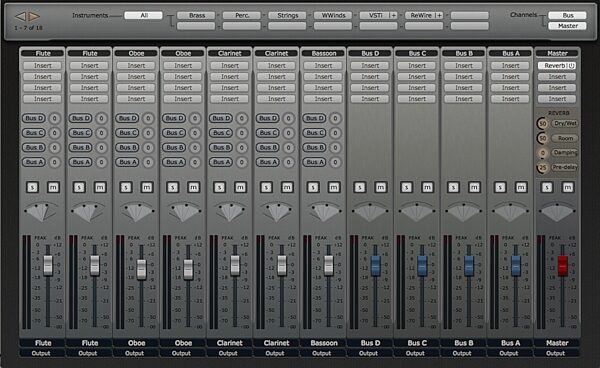Viewport: 600px width, 368px height.
Task: Click the Bus A channel pan control
Action: (x=510, y=212)
